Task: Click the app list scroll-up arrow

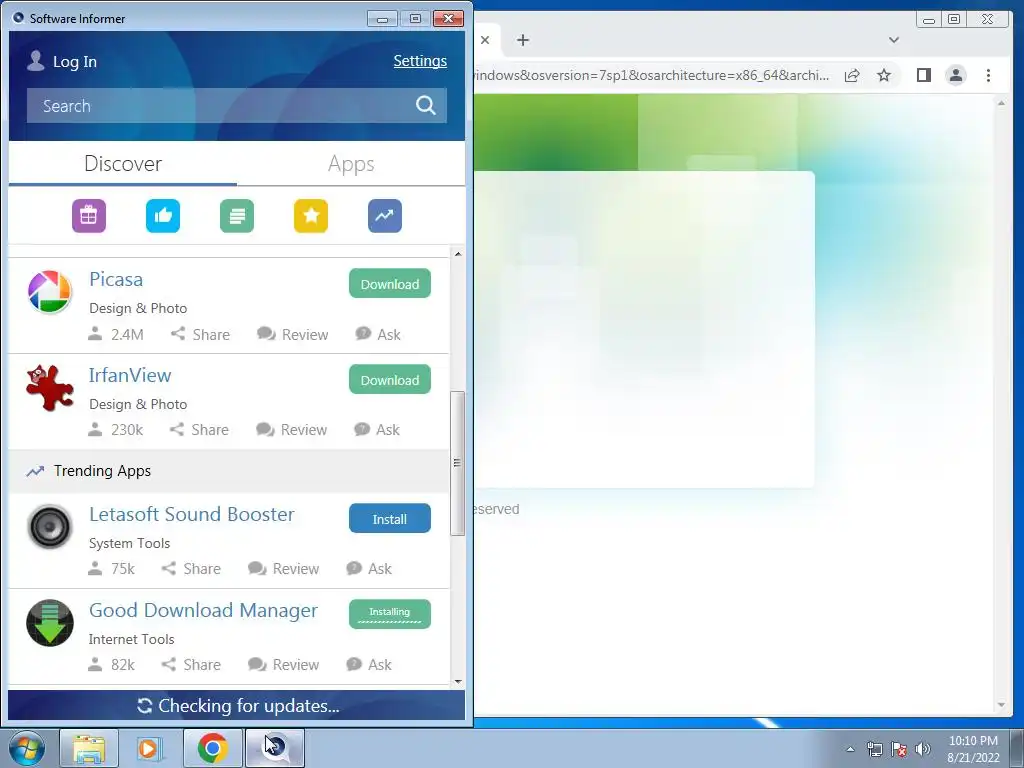Action: click(x=458, y=253)
